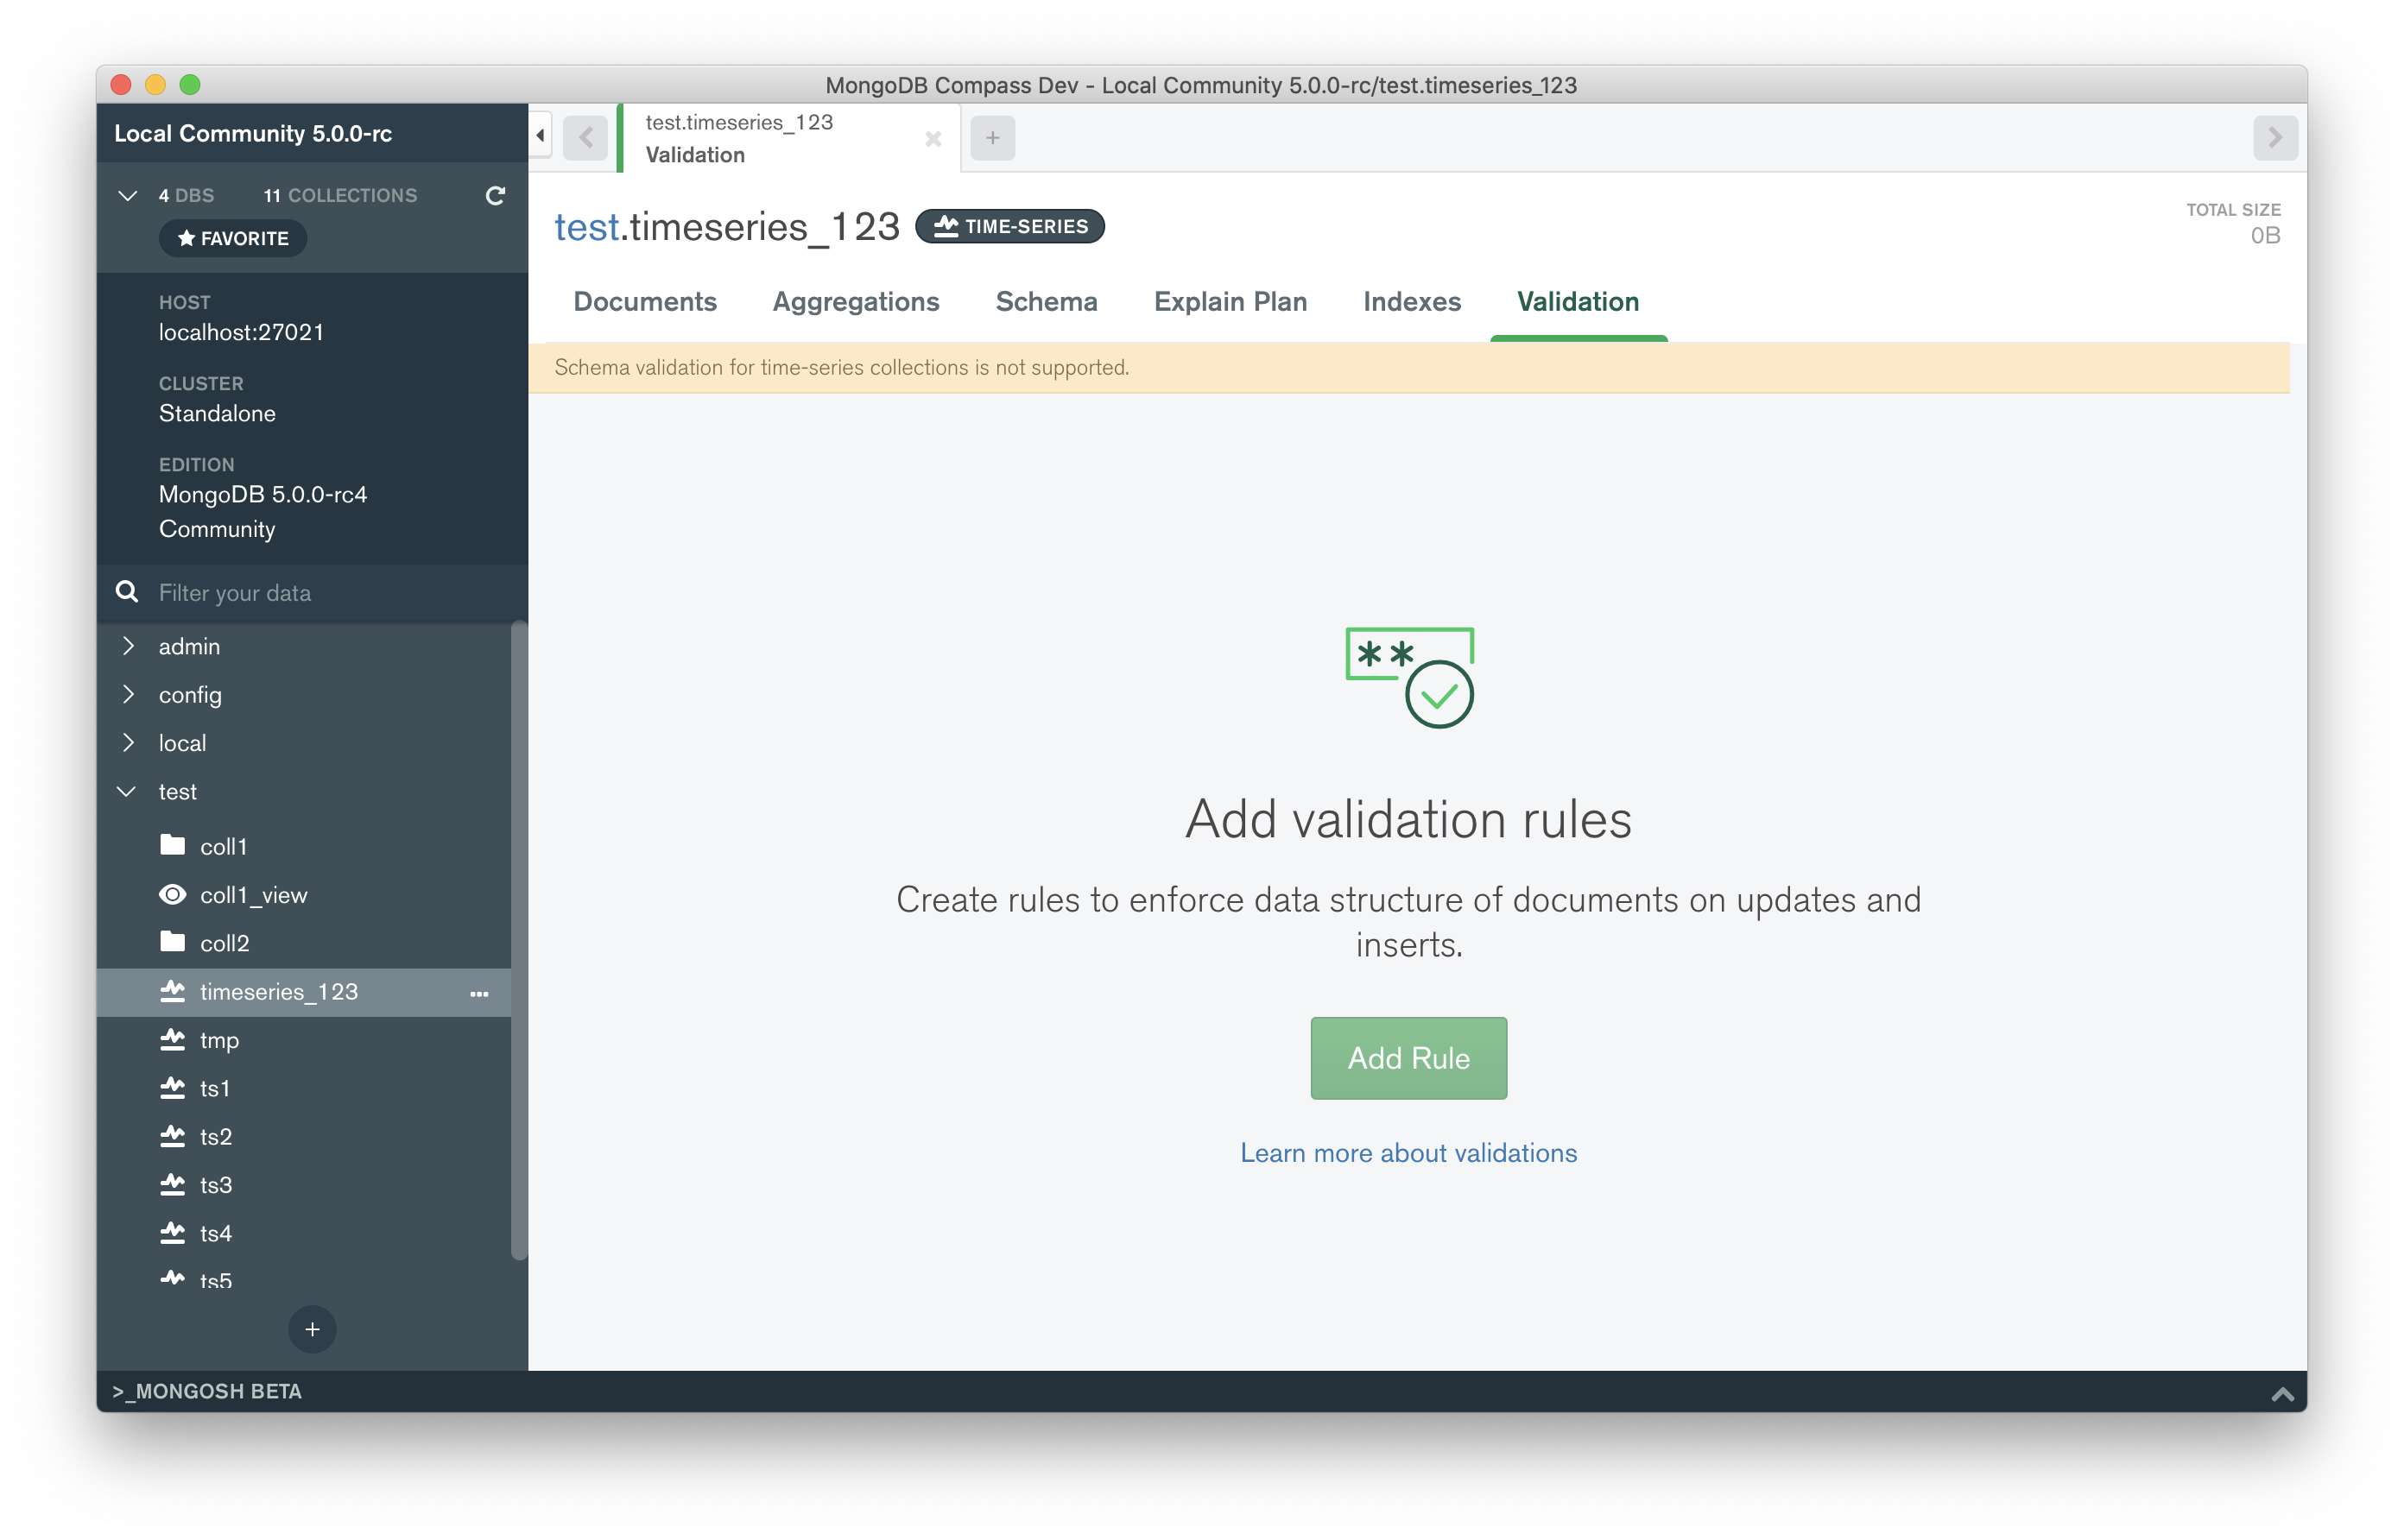Close the test.timeseries_123 tab
This screenshot has height=1540, width=2404.
coord(932,139)
